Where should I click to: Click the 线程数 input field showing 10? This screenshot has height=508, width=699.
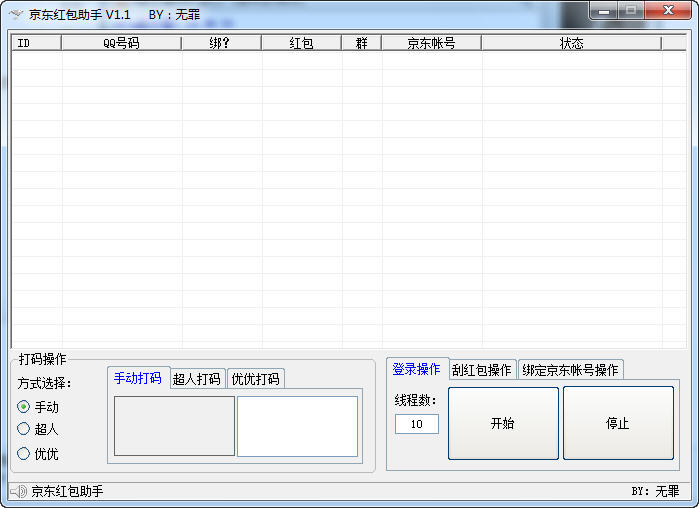(417, 424)
